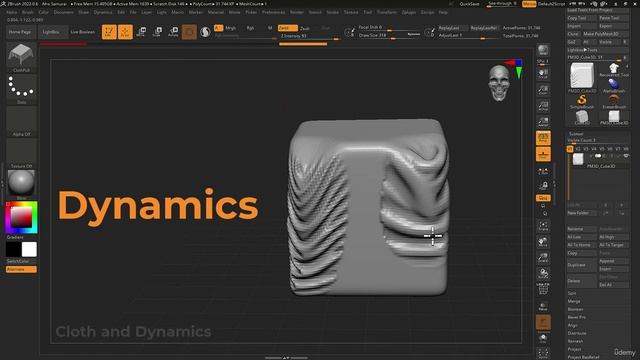Open the Alpha Off slot
The width and height of the screenshot is (640, 360).
click(x=21, y=121)
